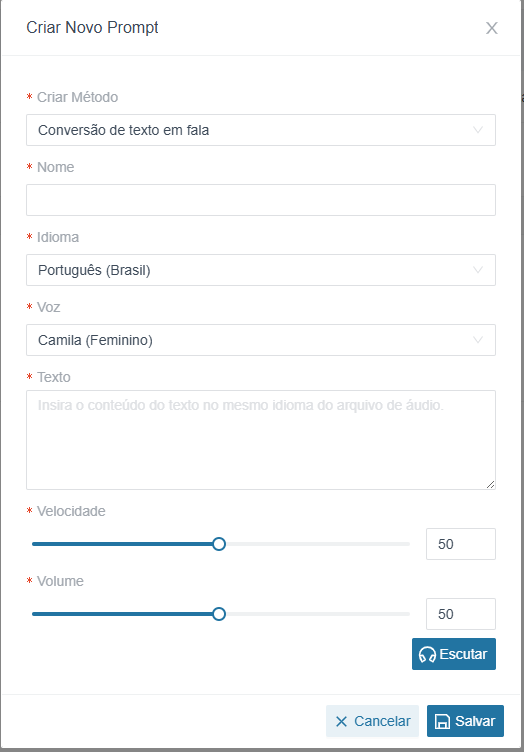Close the Criar Novo Prompt dialog
The image size is (524, 752).
[x=491, y=28]
